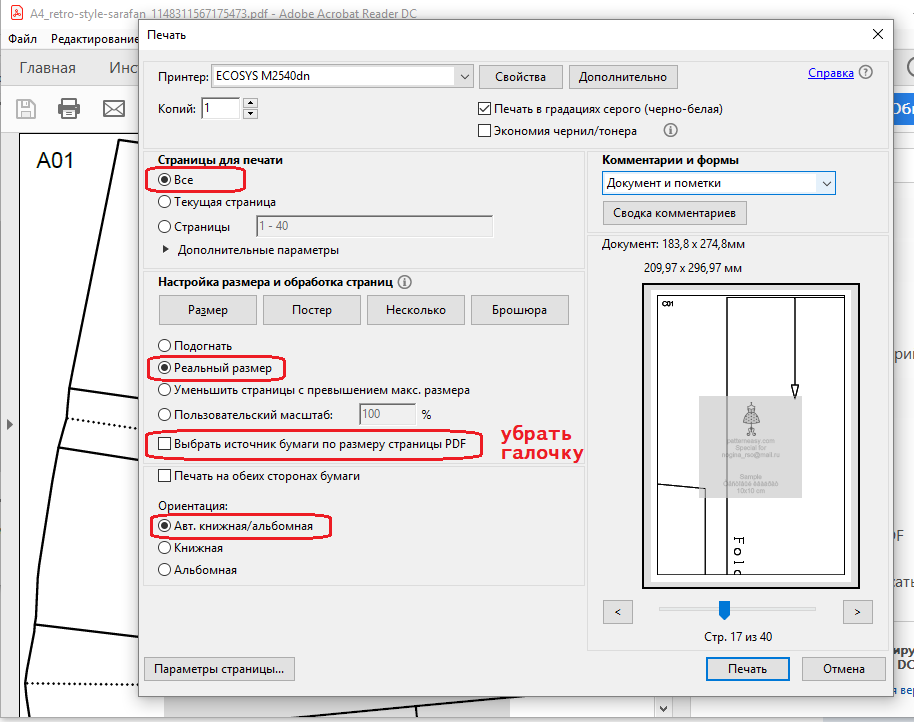Expand Дополнительные параметры disclosure triangle

(166, 249)
